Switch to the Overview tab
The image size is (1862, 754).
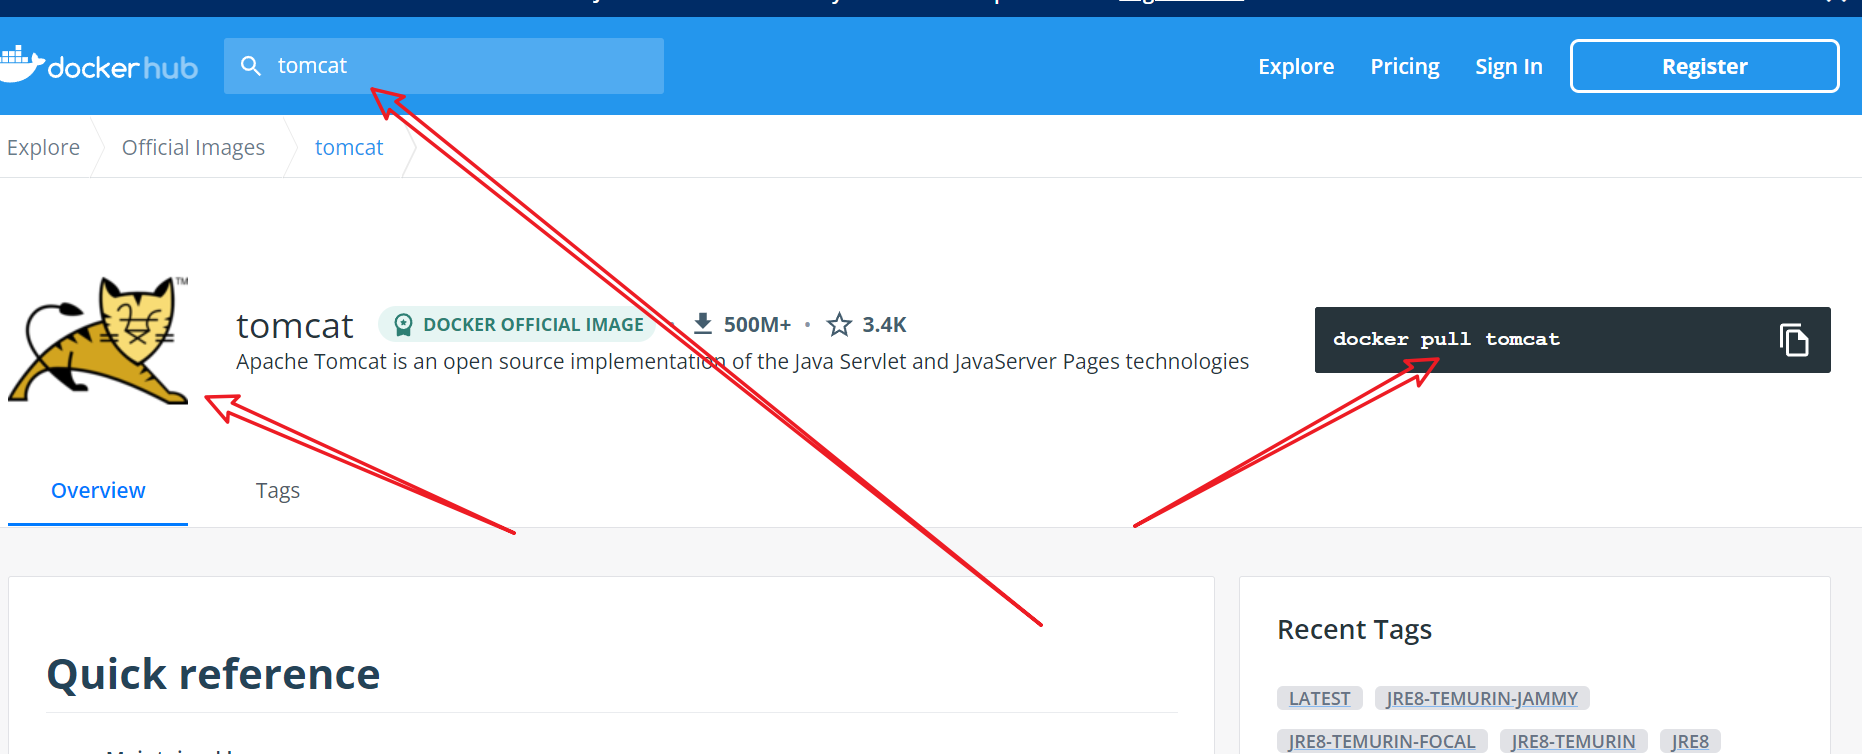point(98,490)
